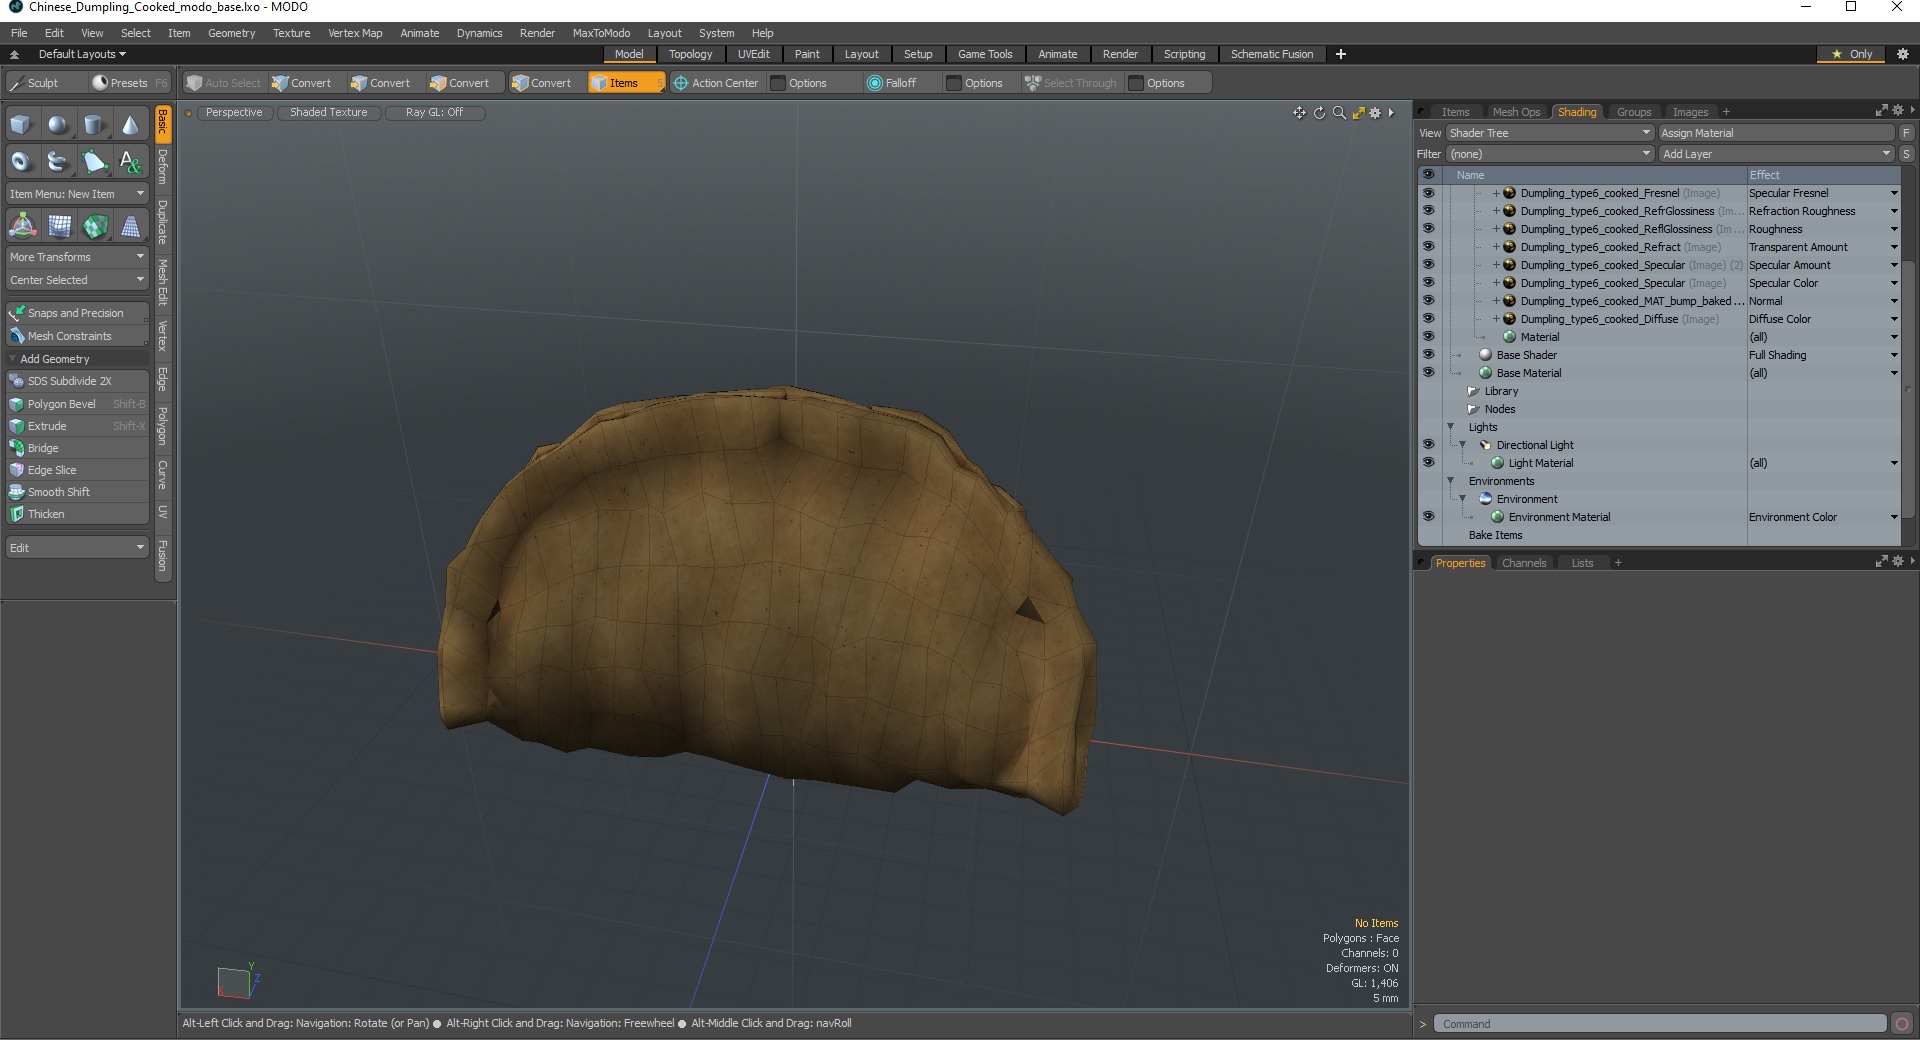
Task: Open the Deform vertical tab
Action: point(162,166)
